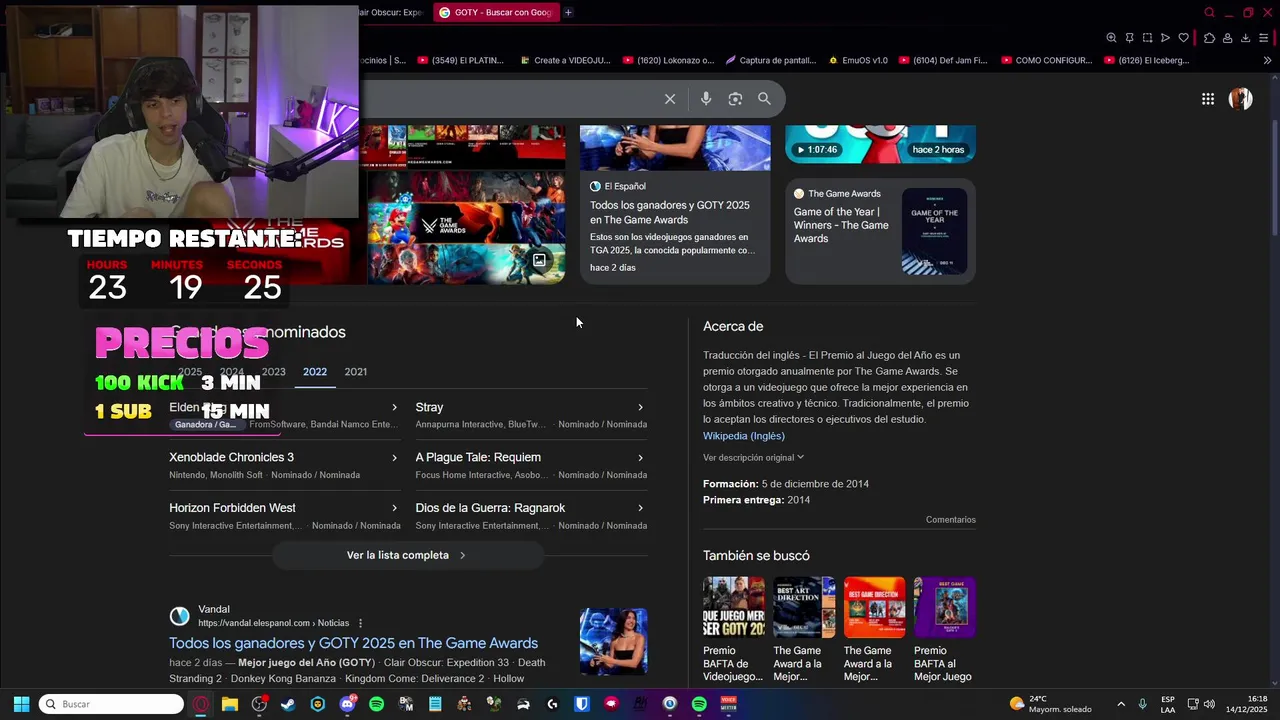Open Discord from the taskbar
Viewport: 1280px width, 720px height.
point(347,704)
